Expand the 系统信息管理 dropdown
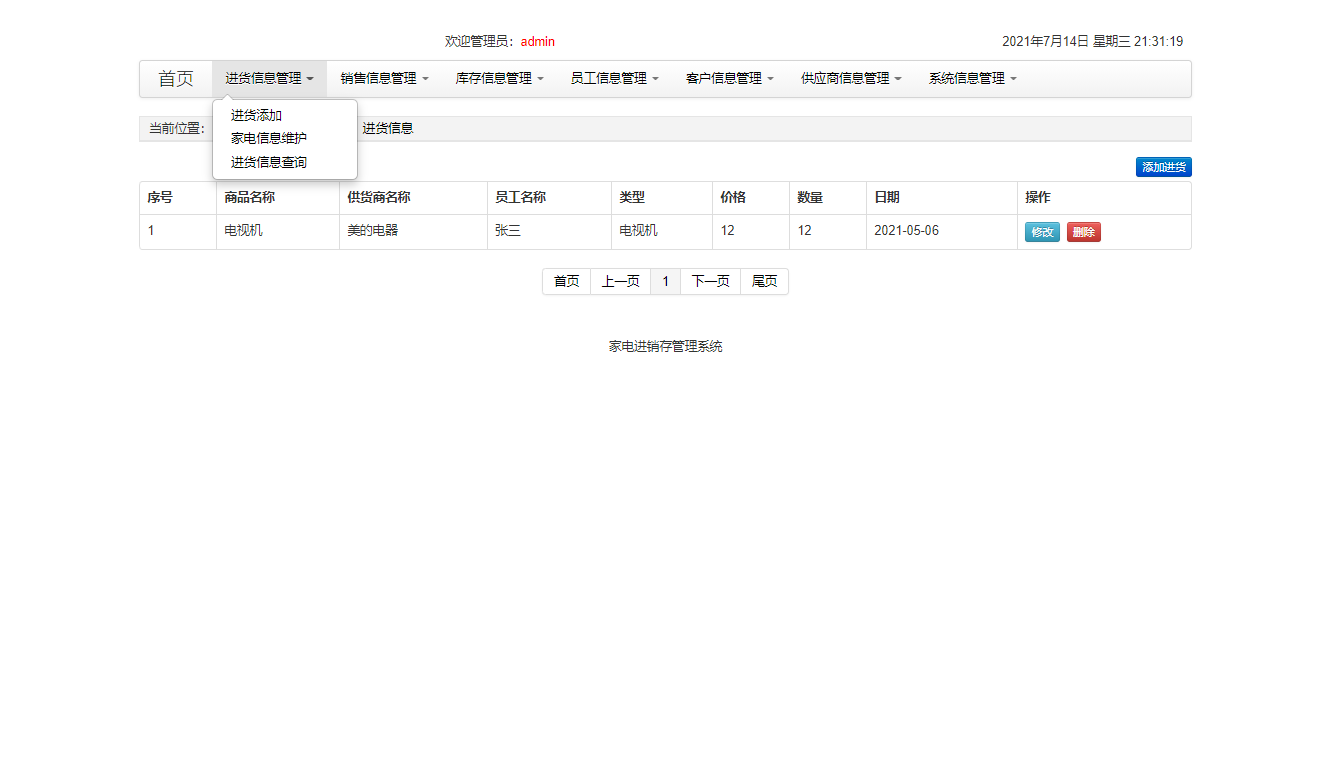This screenshot has height=778, width=1338. [x=970, y=78]
